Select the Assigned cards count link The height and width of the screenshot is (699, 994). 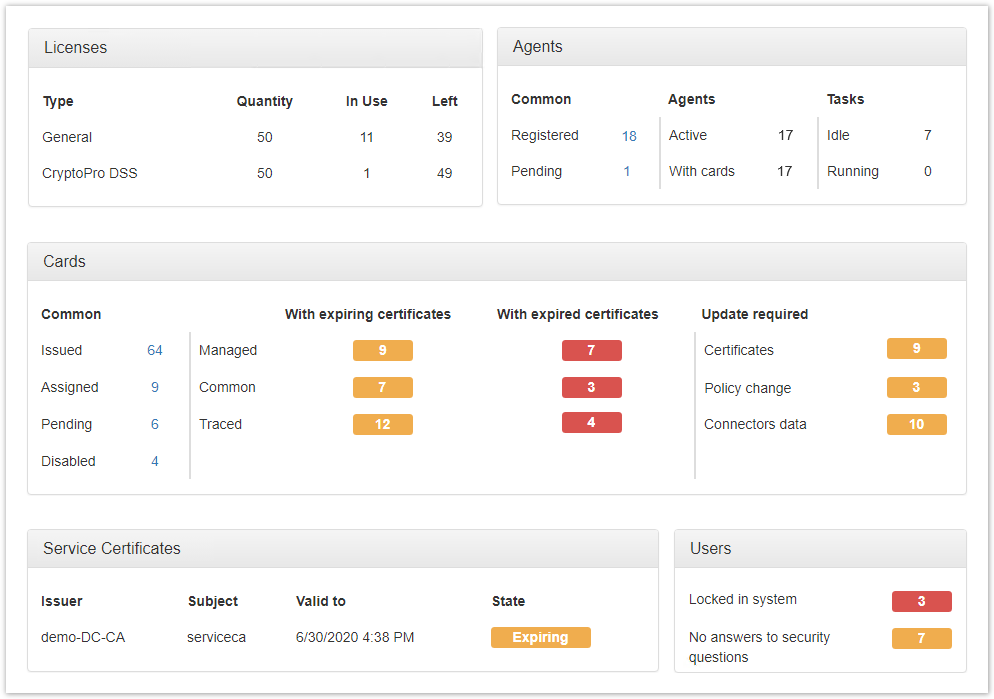click(155, 388)
